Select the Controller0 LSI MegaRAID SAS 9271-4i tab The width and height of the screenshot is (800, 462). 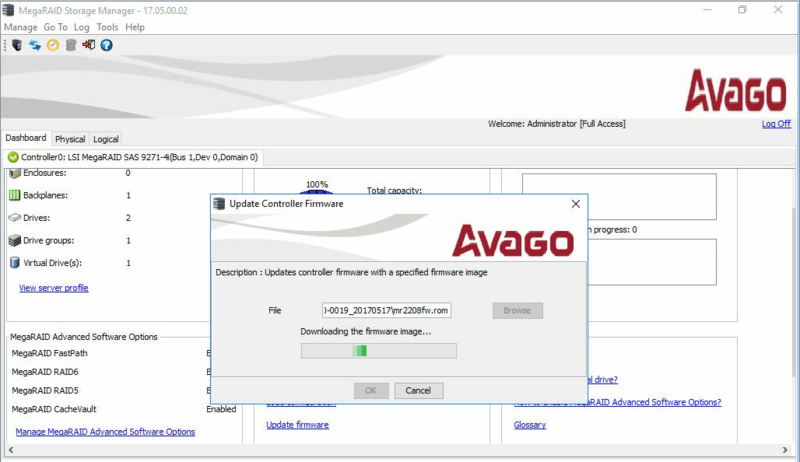tap(134, 157)
